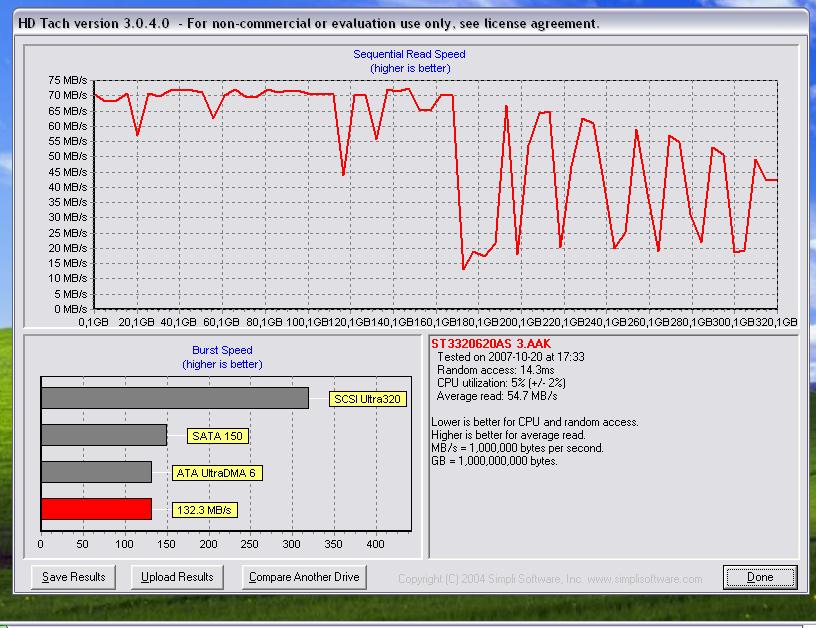Click the Done button
The height and width of the screenshot is (628, 816).
pos(760,577)
